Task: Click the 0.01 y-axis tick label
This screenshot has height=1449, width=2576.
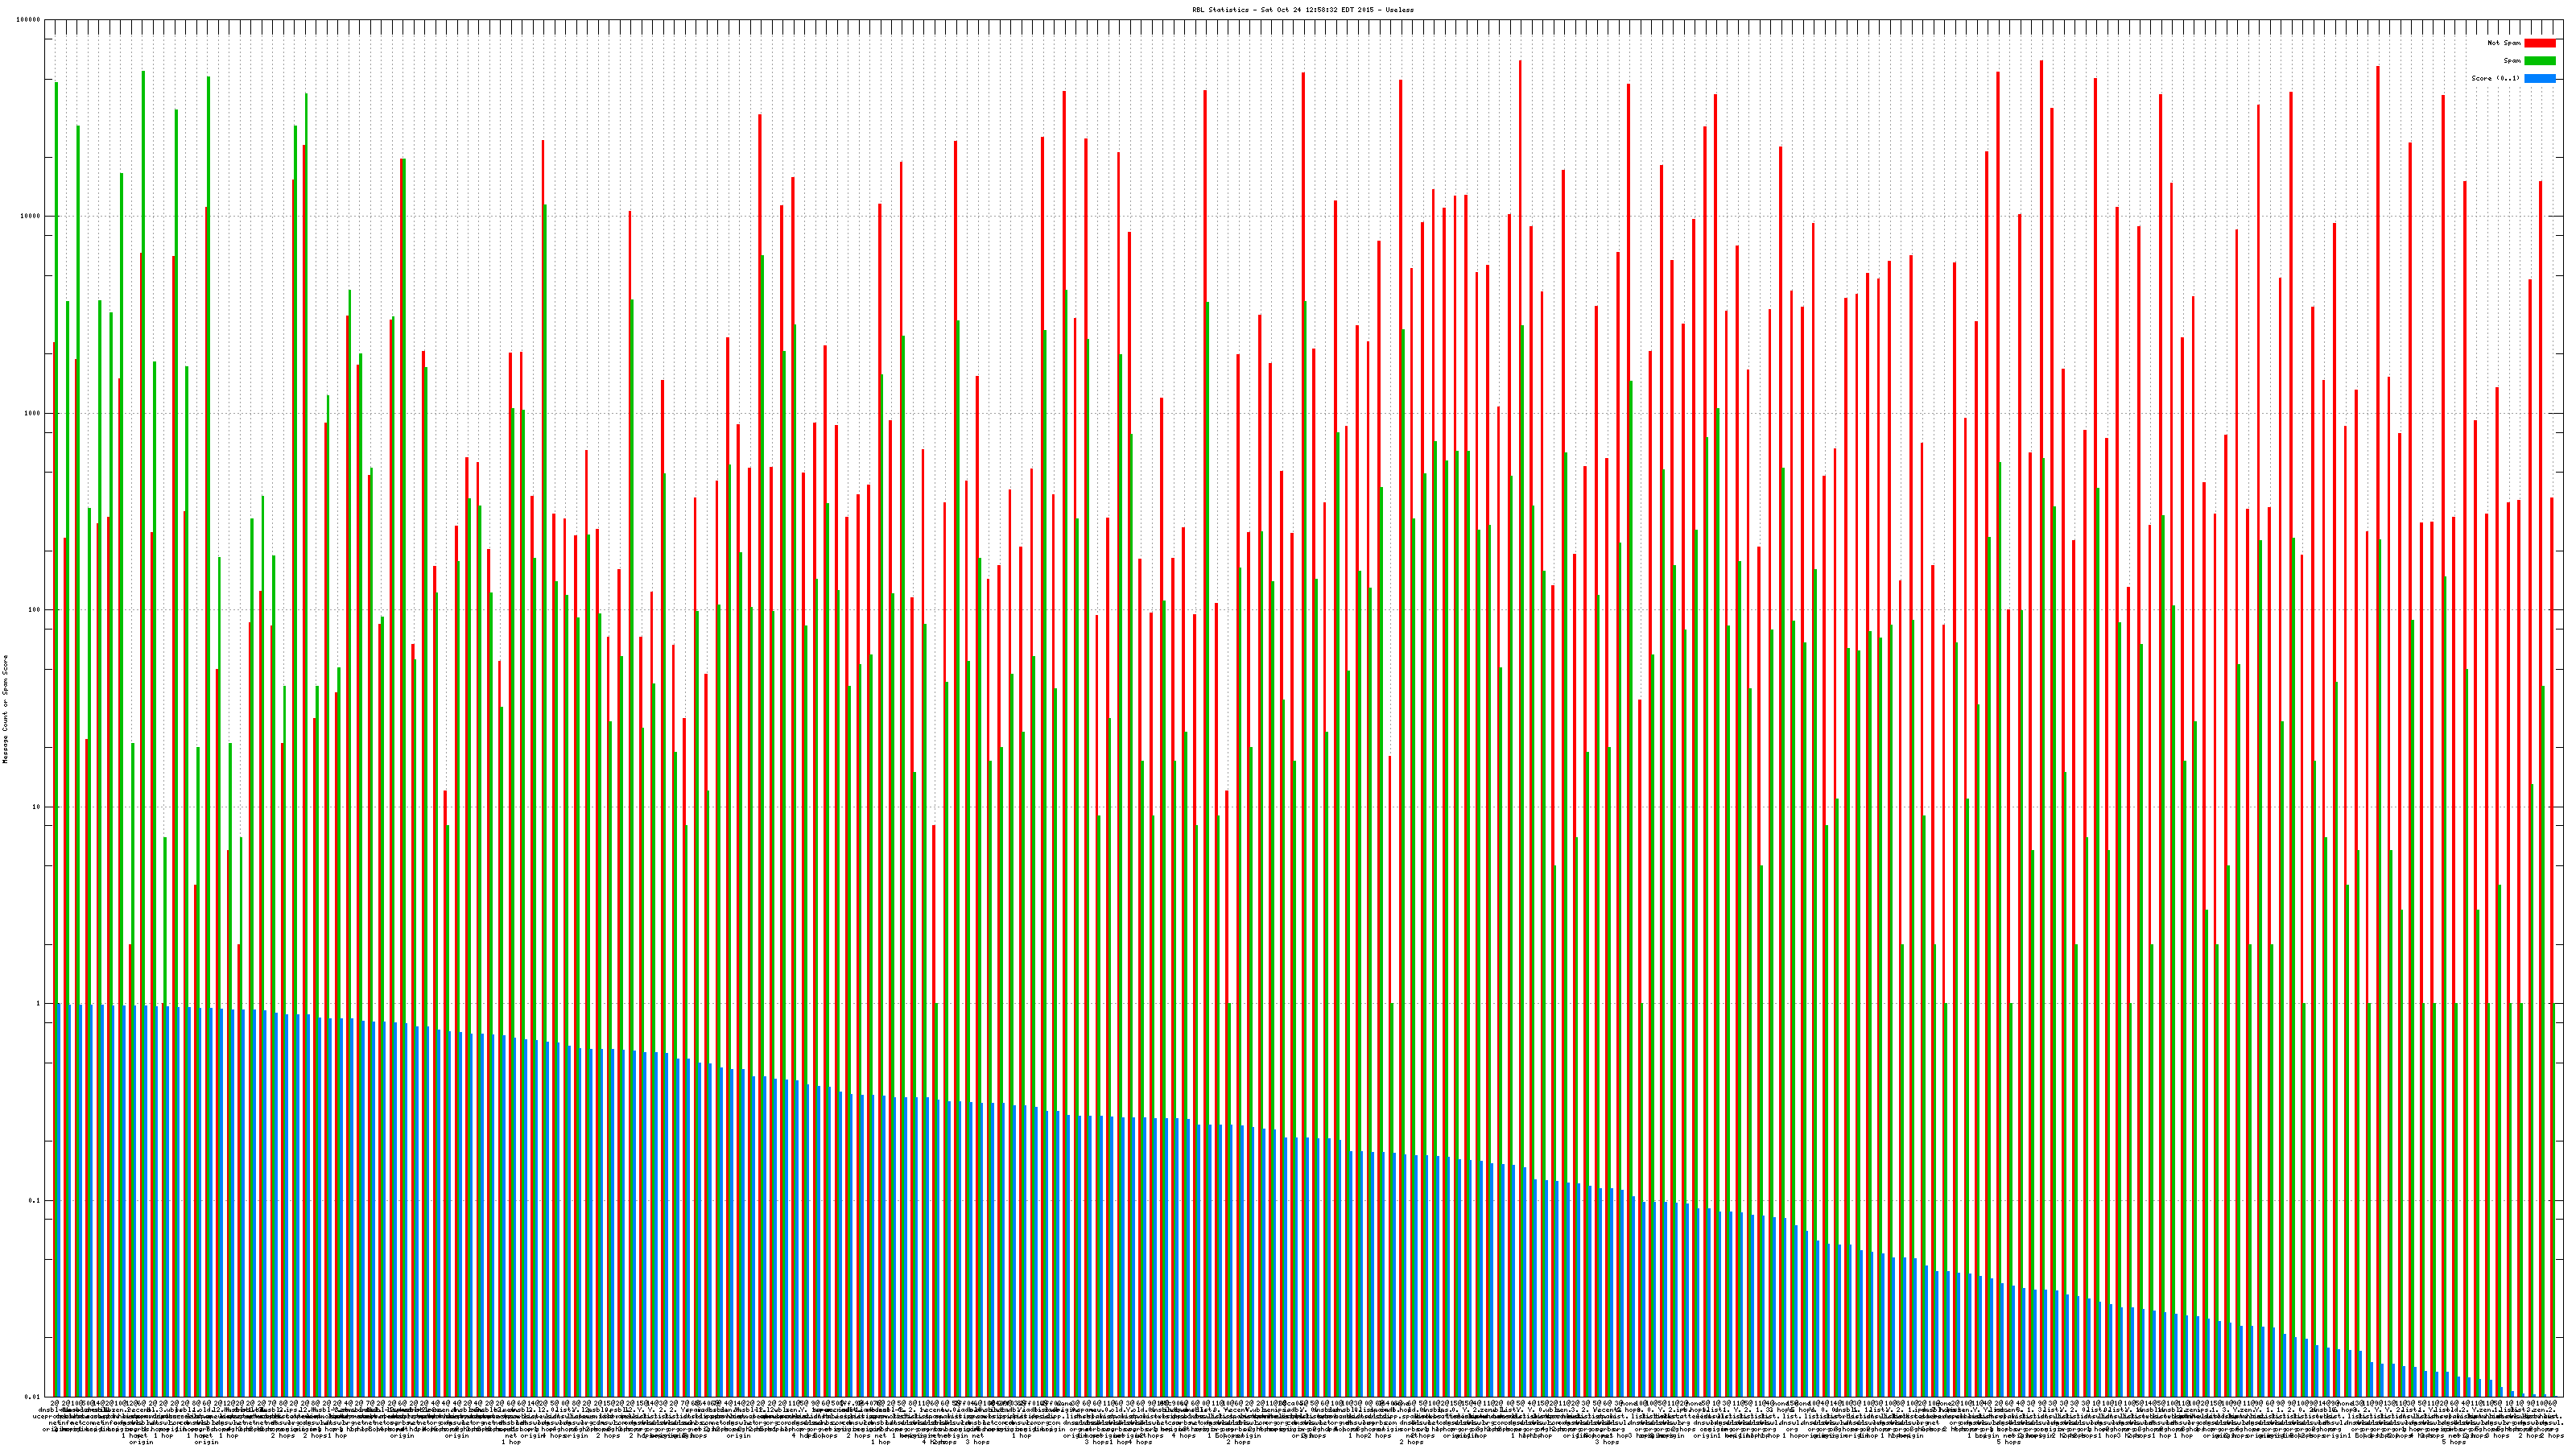Action: (34, 1397)
